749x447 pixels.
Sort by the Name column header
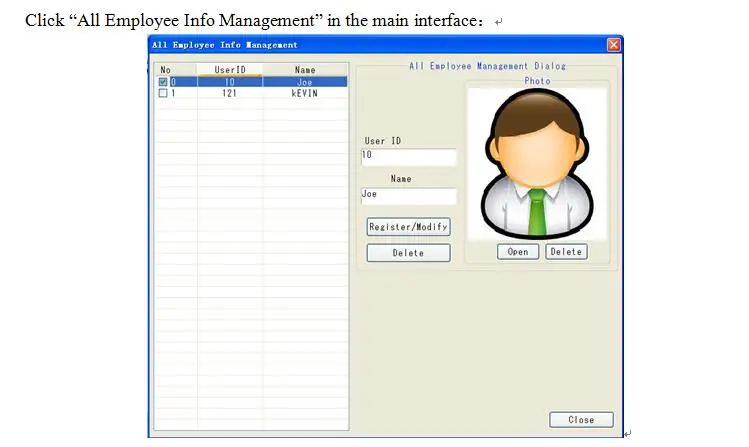[x=305, y=70]
